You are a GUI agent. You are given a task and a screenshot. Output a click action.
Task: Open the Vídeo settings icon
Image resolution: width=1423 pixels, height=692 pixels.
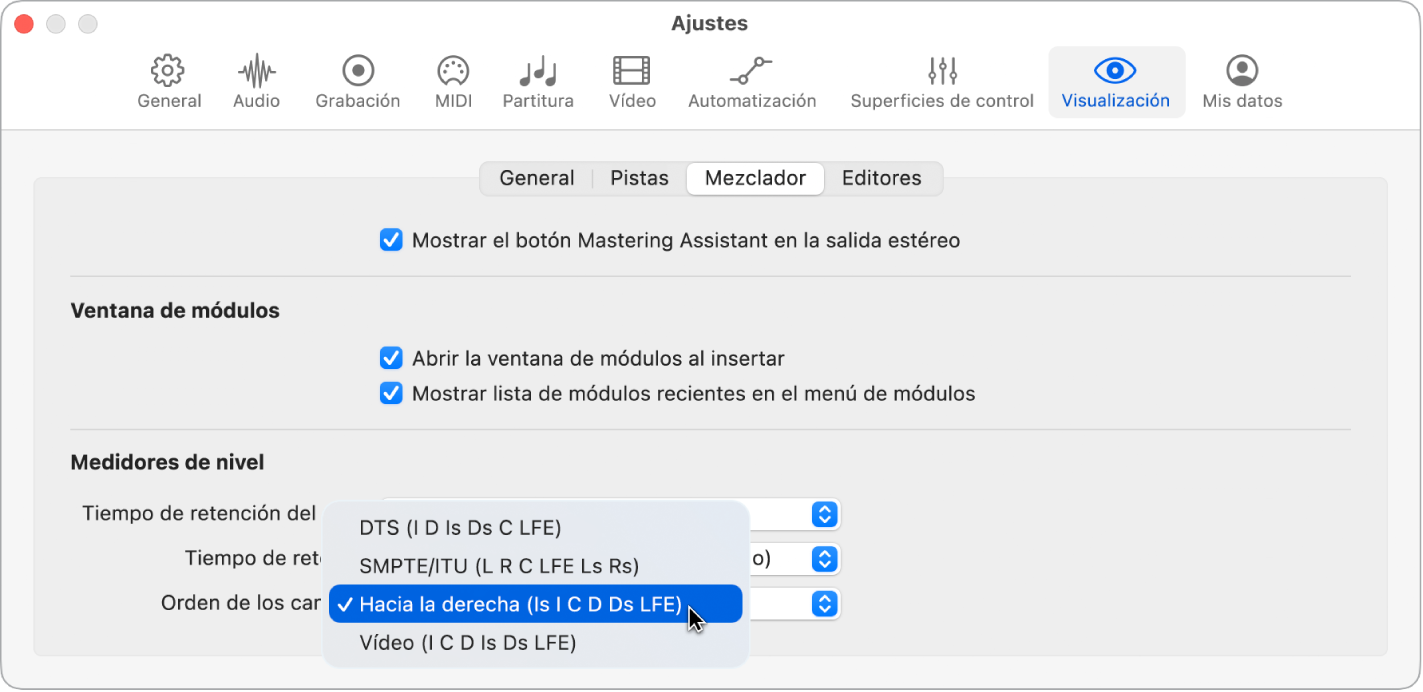(631, 80)
